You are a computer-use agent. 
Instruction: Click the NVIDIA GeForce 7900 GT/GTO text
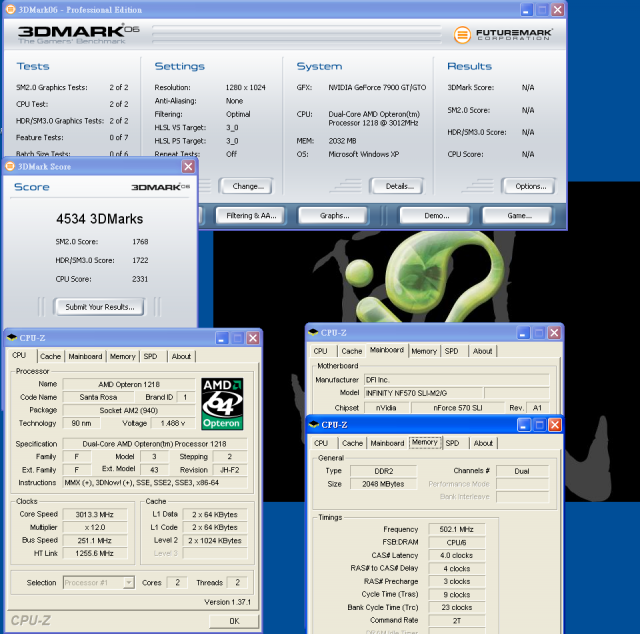tap(377, 87)
